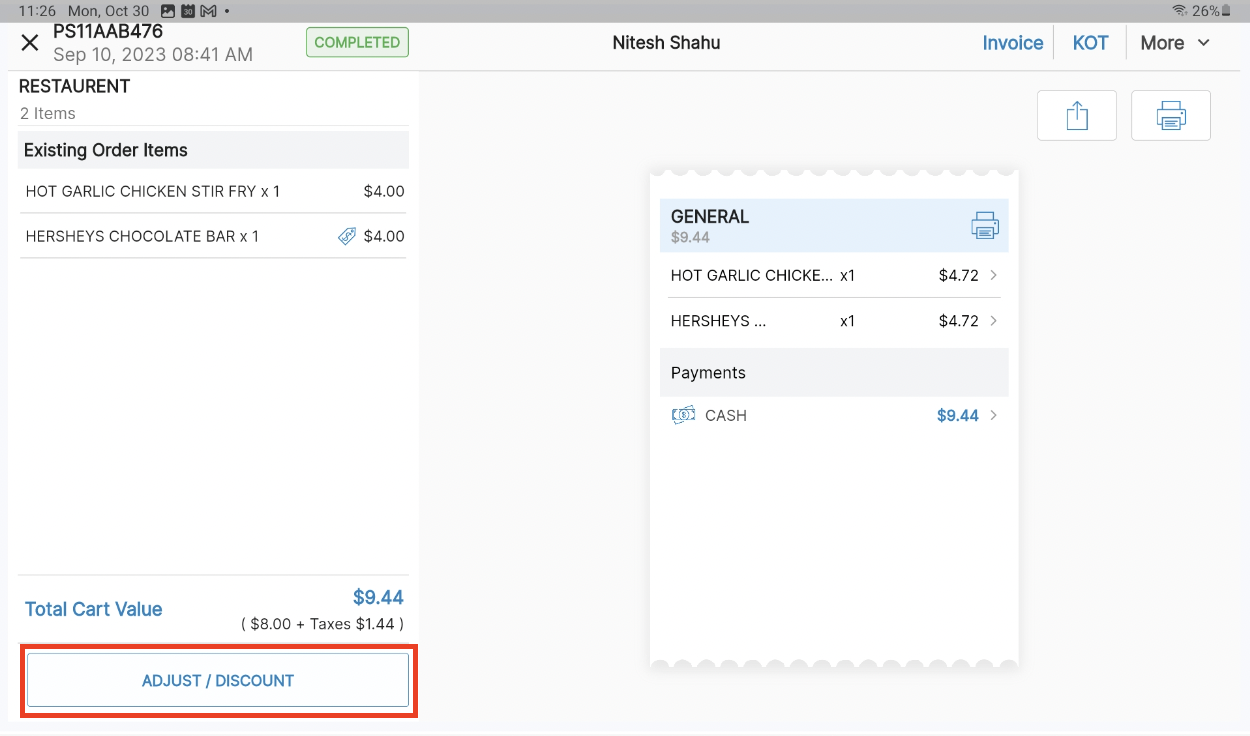Viewport: 1250px width, 736px height.
Task: Close the order details with X icon
Action: point(30,43)
